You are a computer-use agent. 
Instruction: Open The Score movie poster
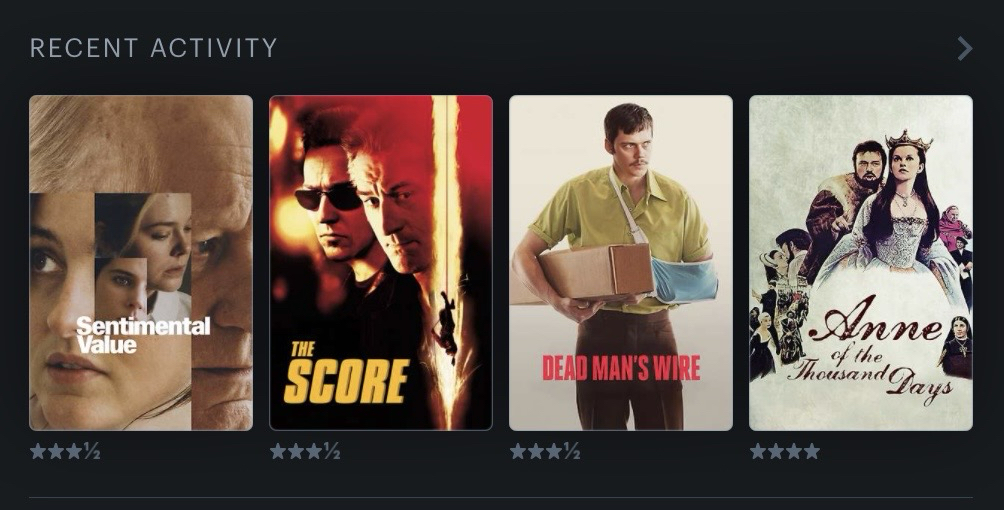point(381,263)
